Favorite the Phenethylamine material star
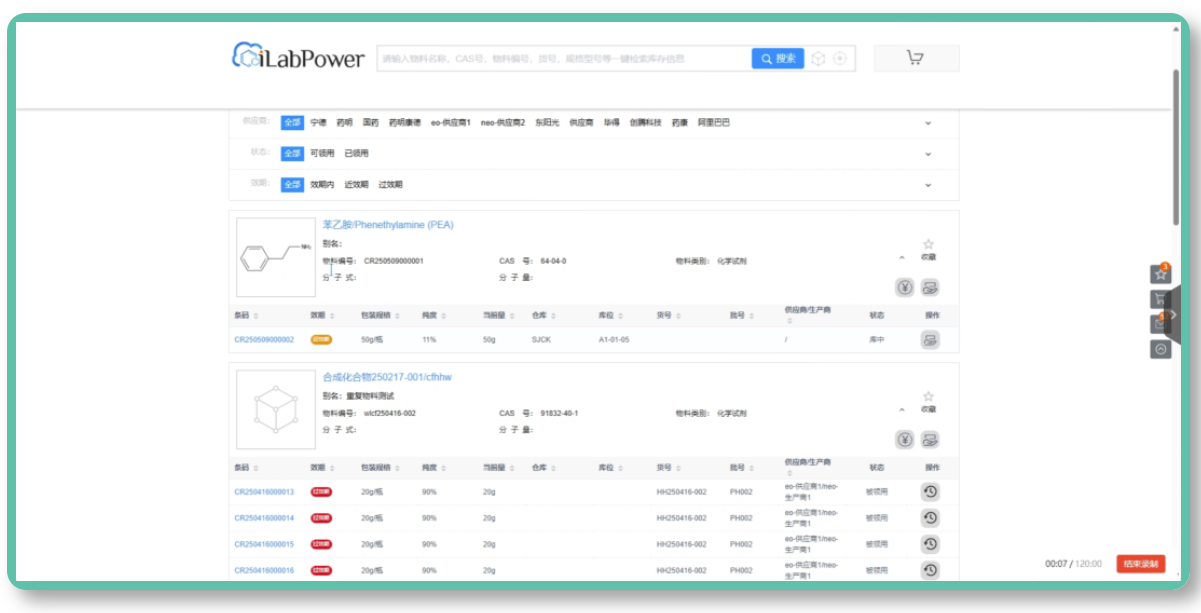Viewport: 1201px width, 613px height. pyautogui.click(x=928, y=244)
